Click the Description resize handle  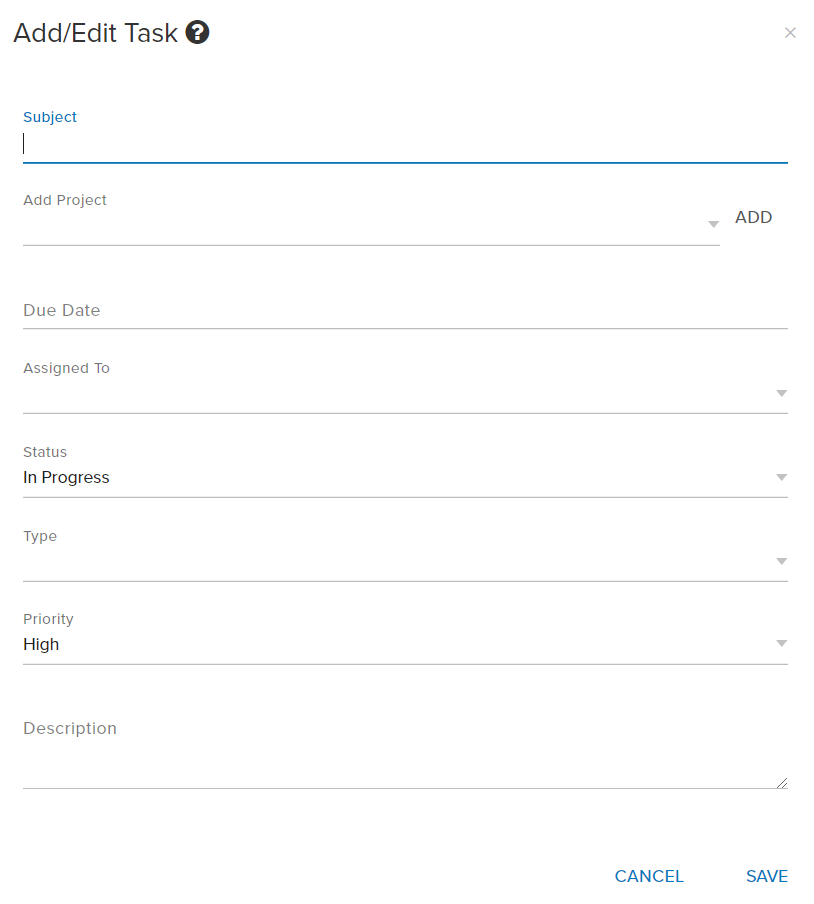782,783
